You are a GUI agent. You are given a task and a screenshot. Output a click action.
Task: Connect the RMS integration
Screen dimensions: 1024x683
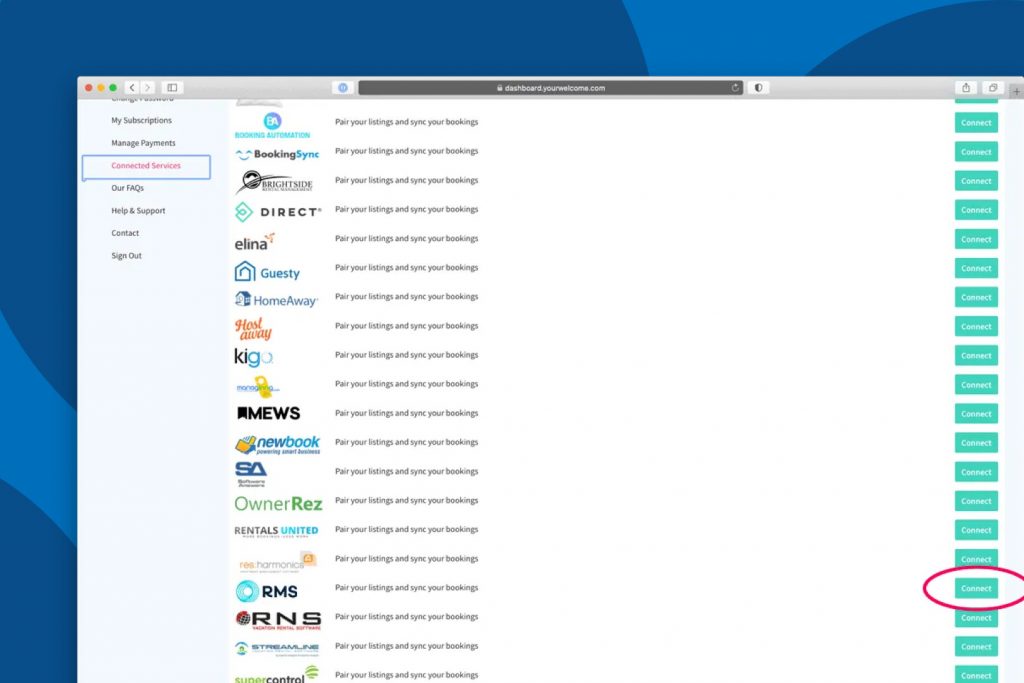pyautogui.click(x=976, y=589)
